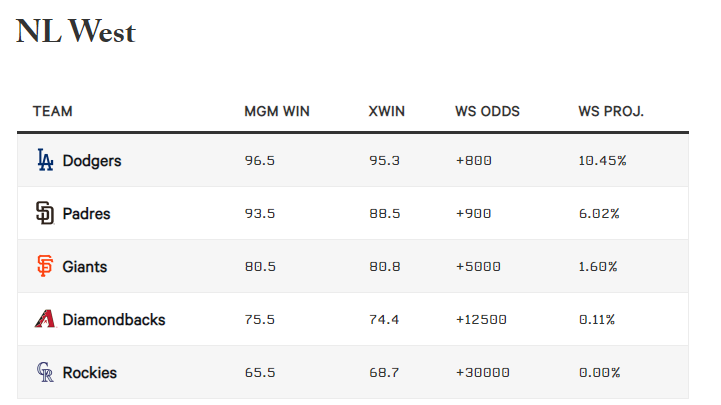Viewport: 721px width, 405px height.
Task: Click the Giants 80.5 MGM win total
Action: 260,267
